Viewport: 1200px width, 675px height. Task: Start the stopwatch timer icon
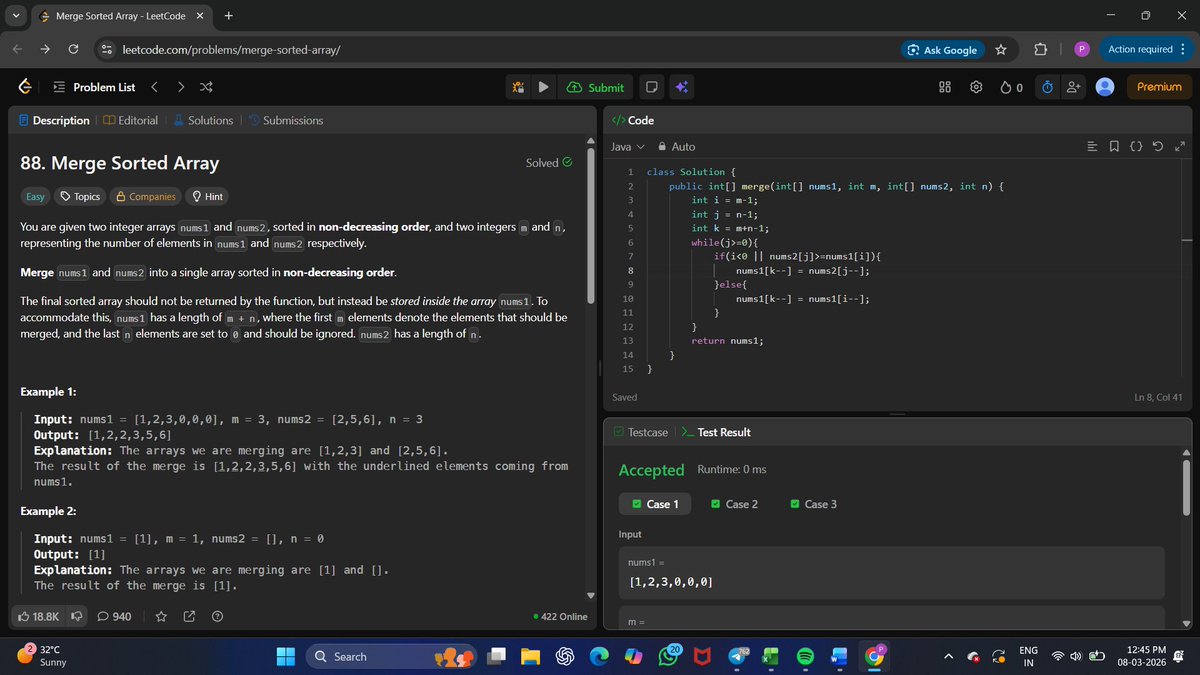[x=1047, y=87]
